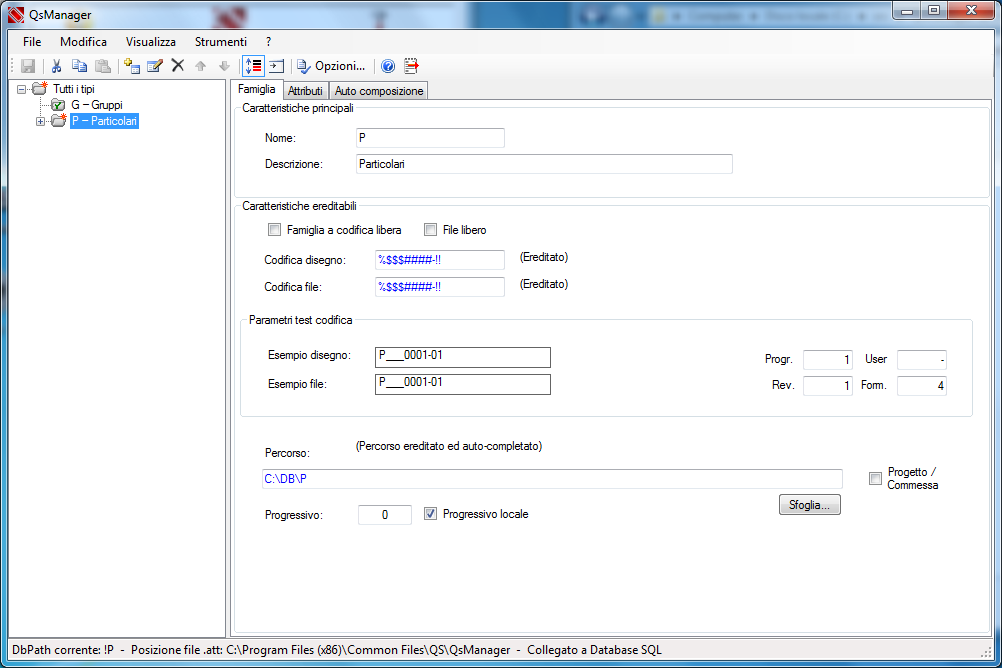Viewport: 1002px width, 668px height.
Task: Click the 'Collegato a Database SQL' status text
Action: coord(594,650)
